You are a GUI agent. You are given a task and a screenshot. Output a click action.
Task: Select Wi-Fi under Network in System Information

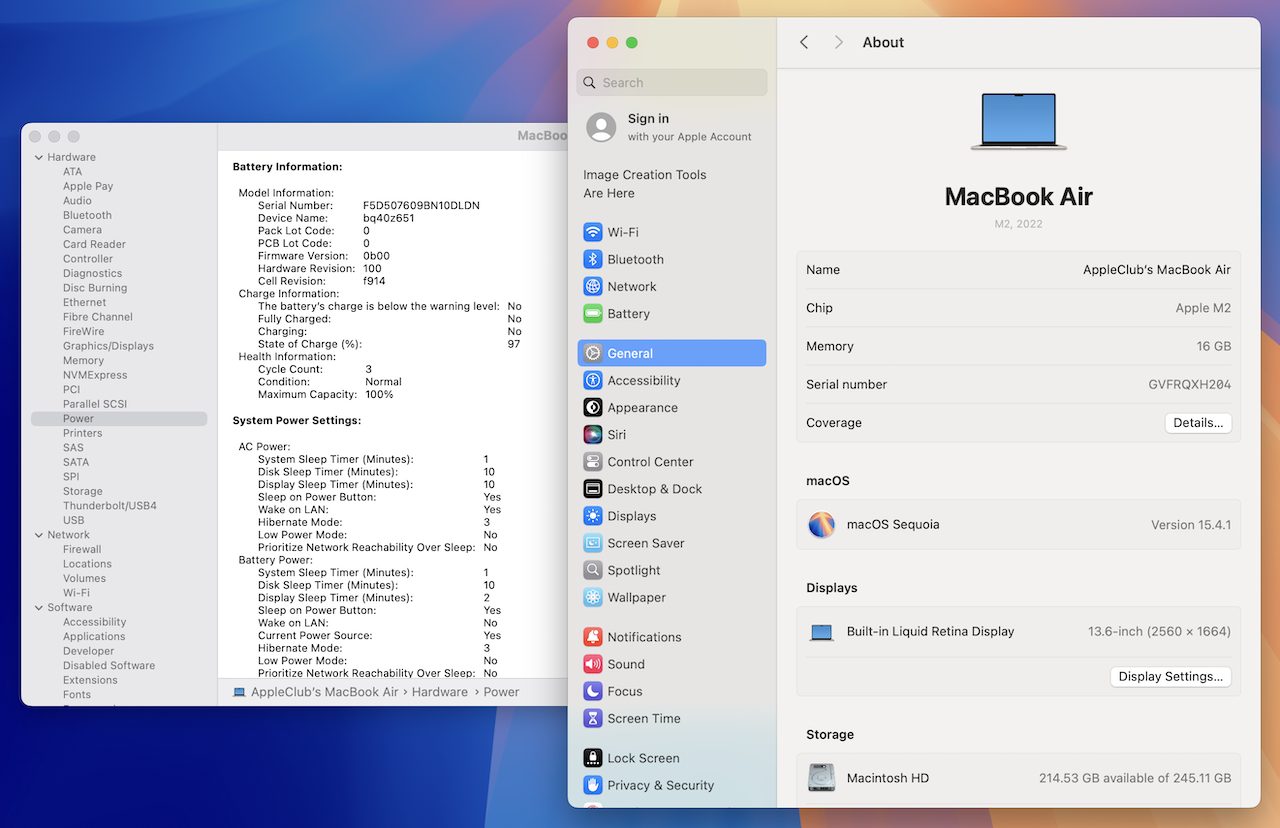76,593
